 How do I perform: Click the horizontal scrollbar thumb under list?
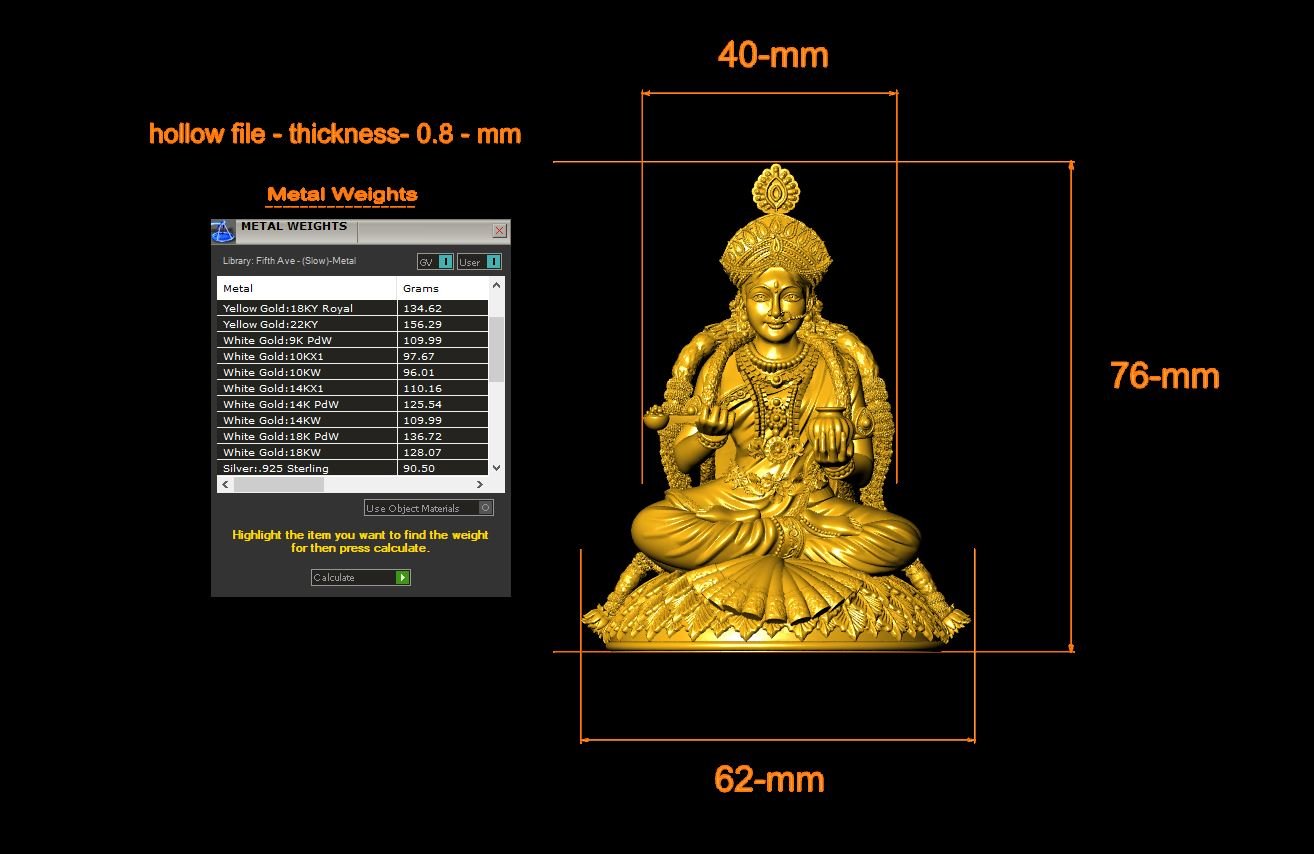[278, 485]
